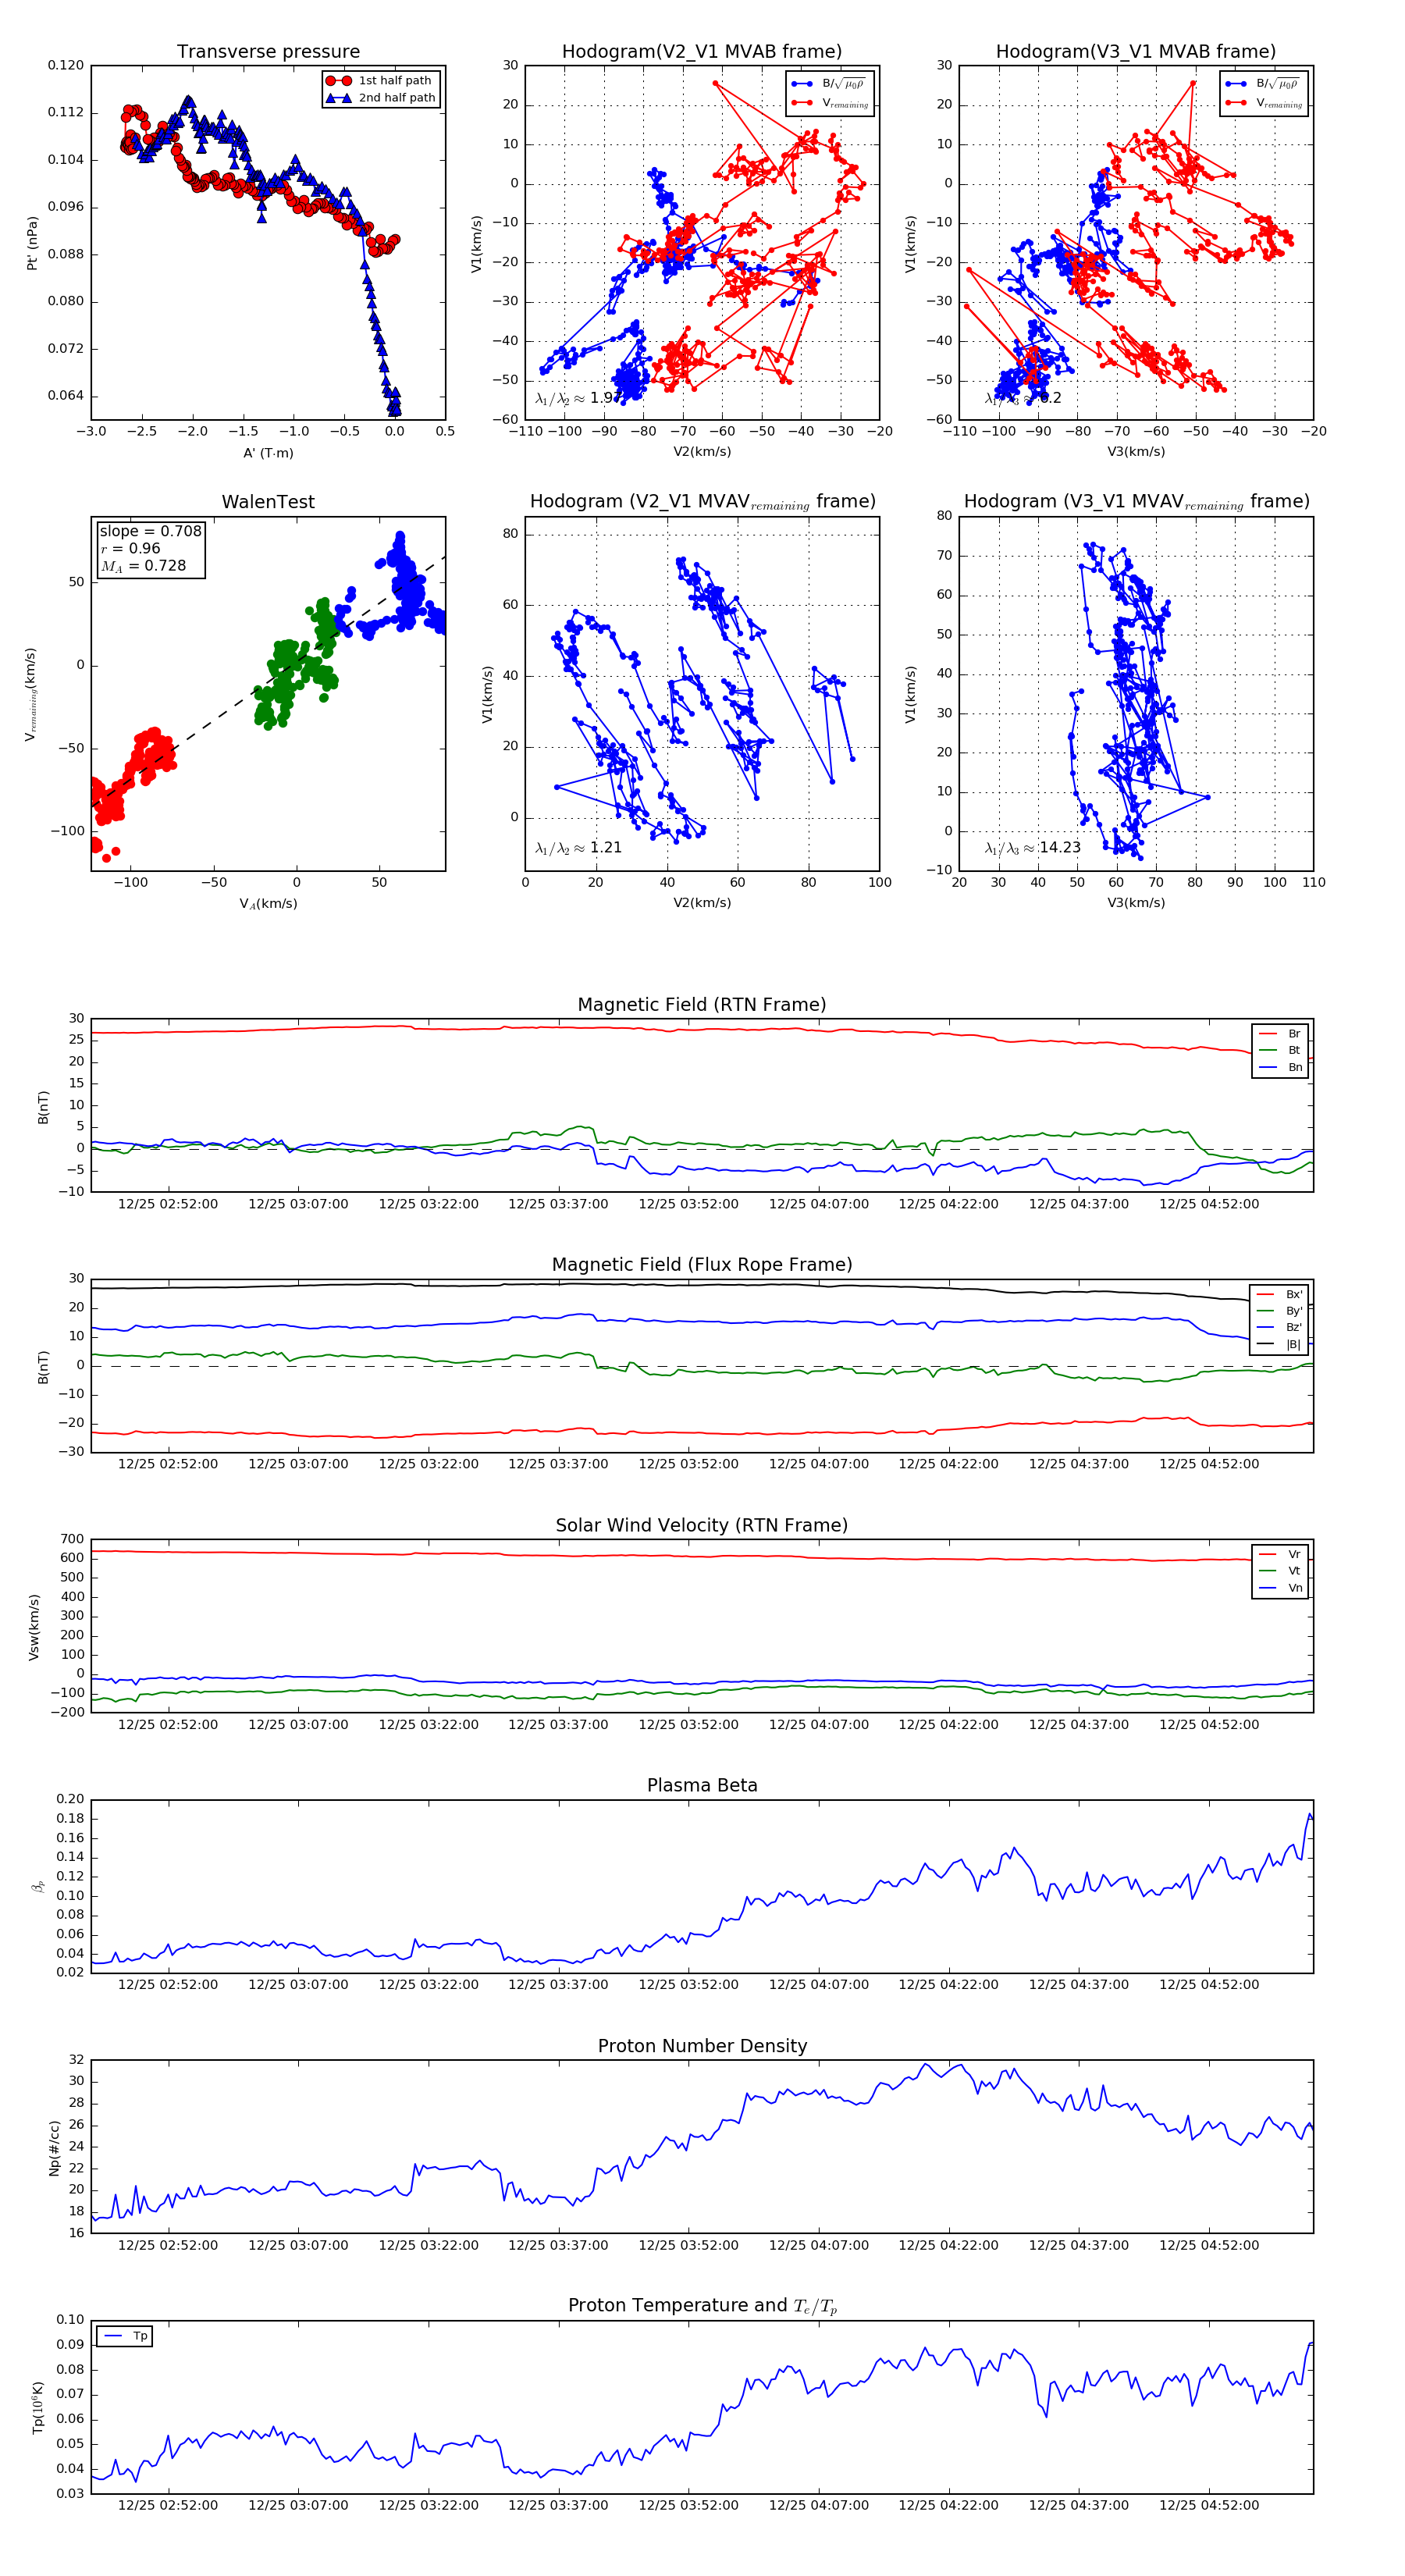Click B/√μ0ρ legend entry in V3_V1 MVAB hodogram
Screen dimensions: 1405x2576
pos(1262,84)
